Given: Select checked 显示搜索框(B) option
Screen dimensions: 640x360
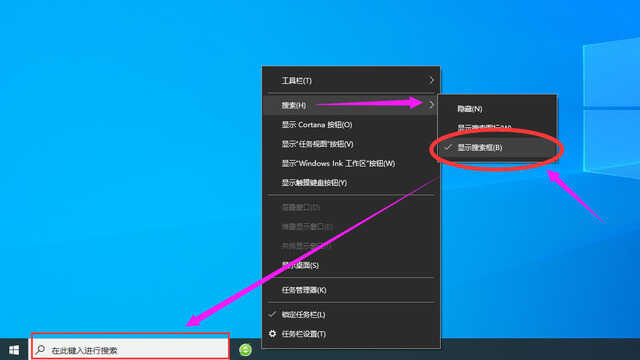Looking at the screenshot, I should pyautogui.click(x=497, y=147).
